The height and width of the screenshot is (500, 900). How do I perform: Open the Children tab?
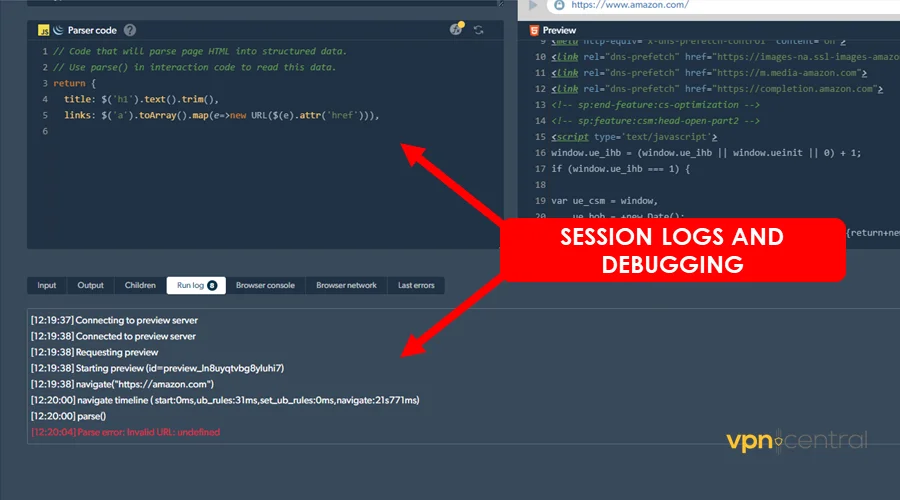(140, 285)
